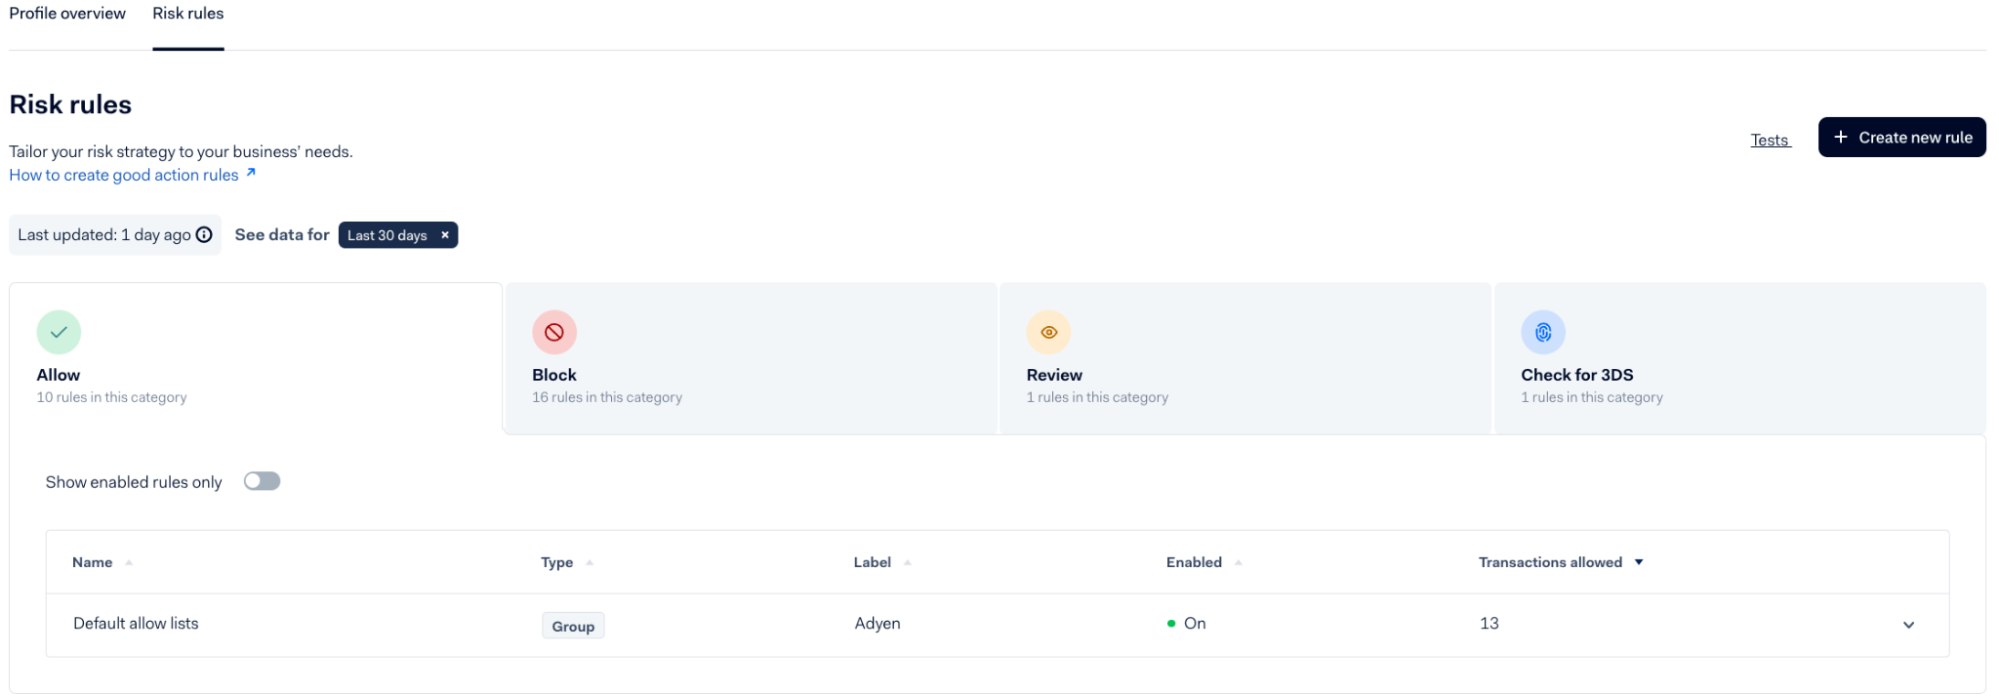Click the green Allow checkmark icon
This screenshot has width=1999, height=700.
point(59,332)
